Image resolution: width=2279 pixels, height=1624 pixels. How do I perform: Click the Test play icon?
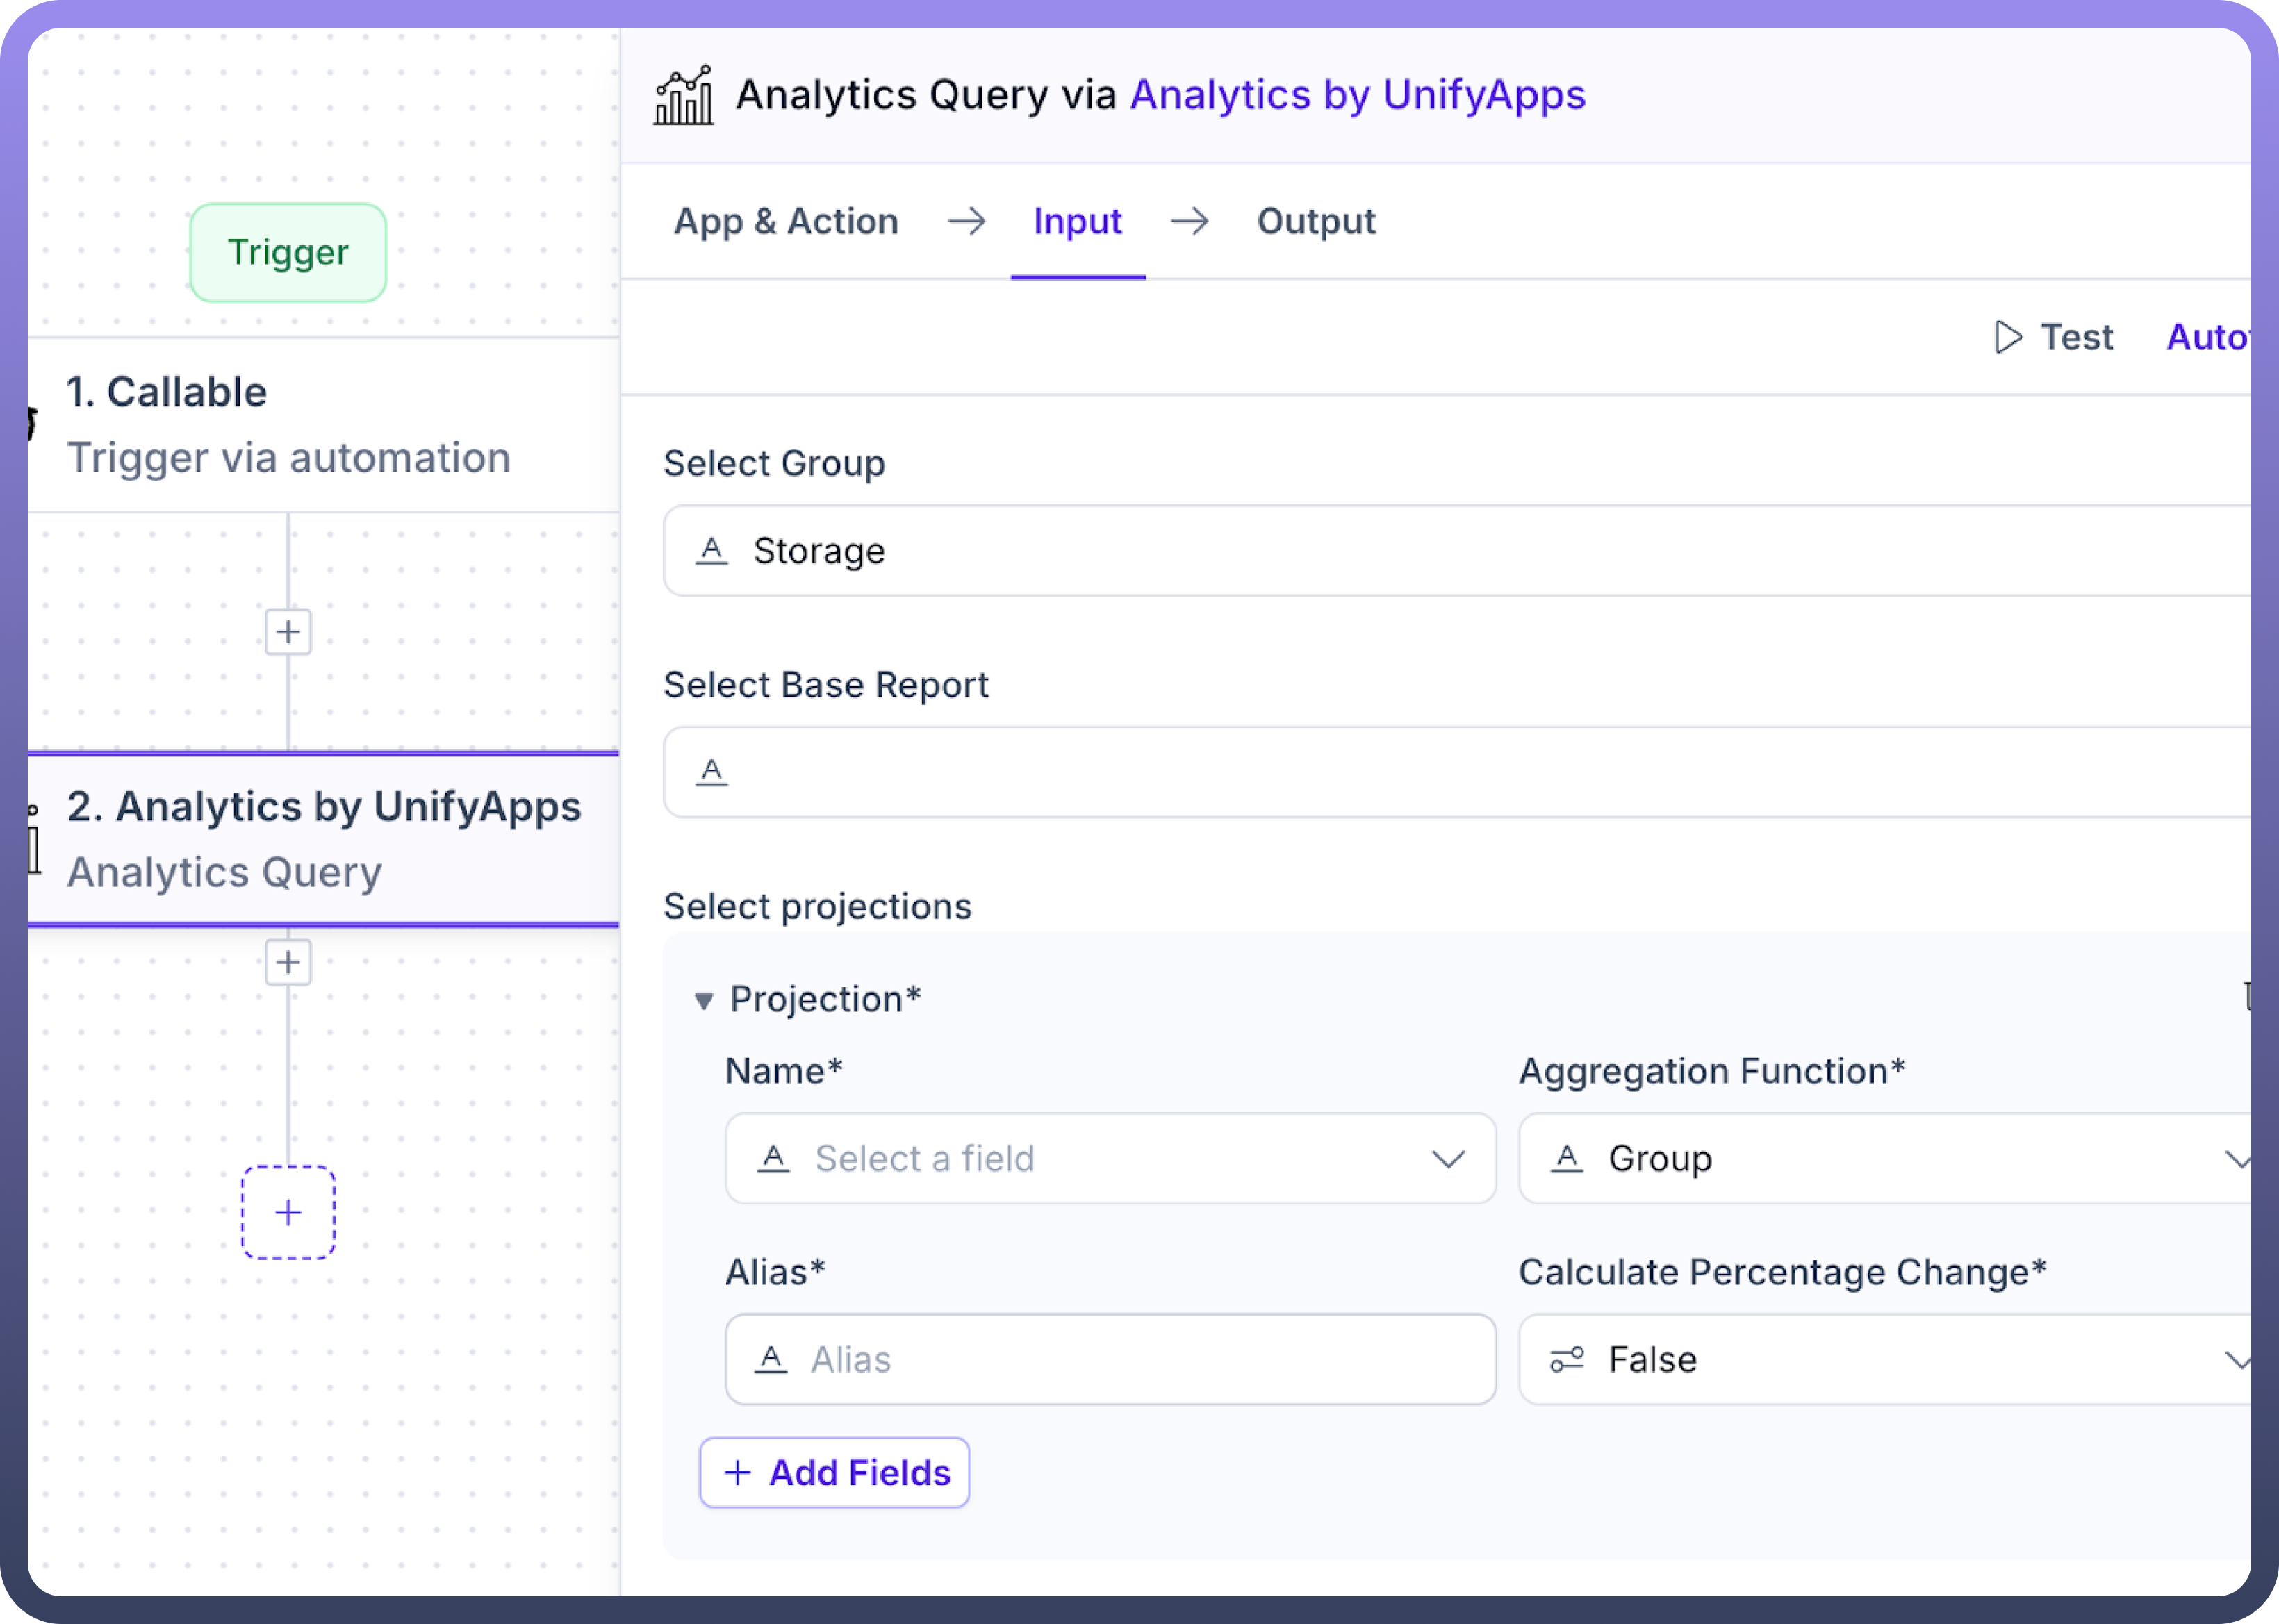[x=2007, y=337]
